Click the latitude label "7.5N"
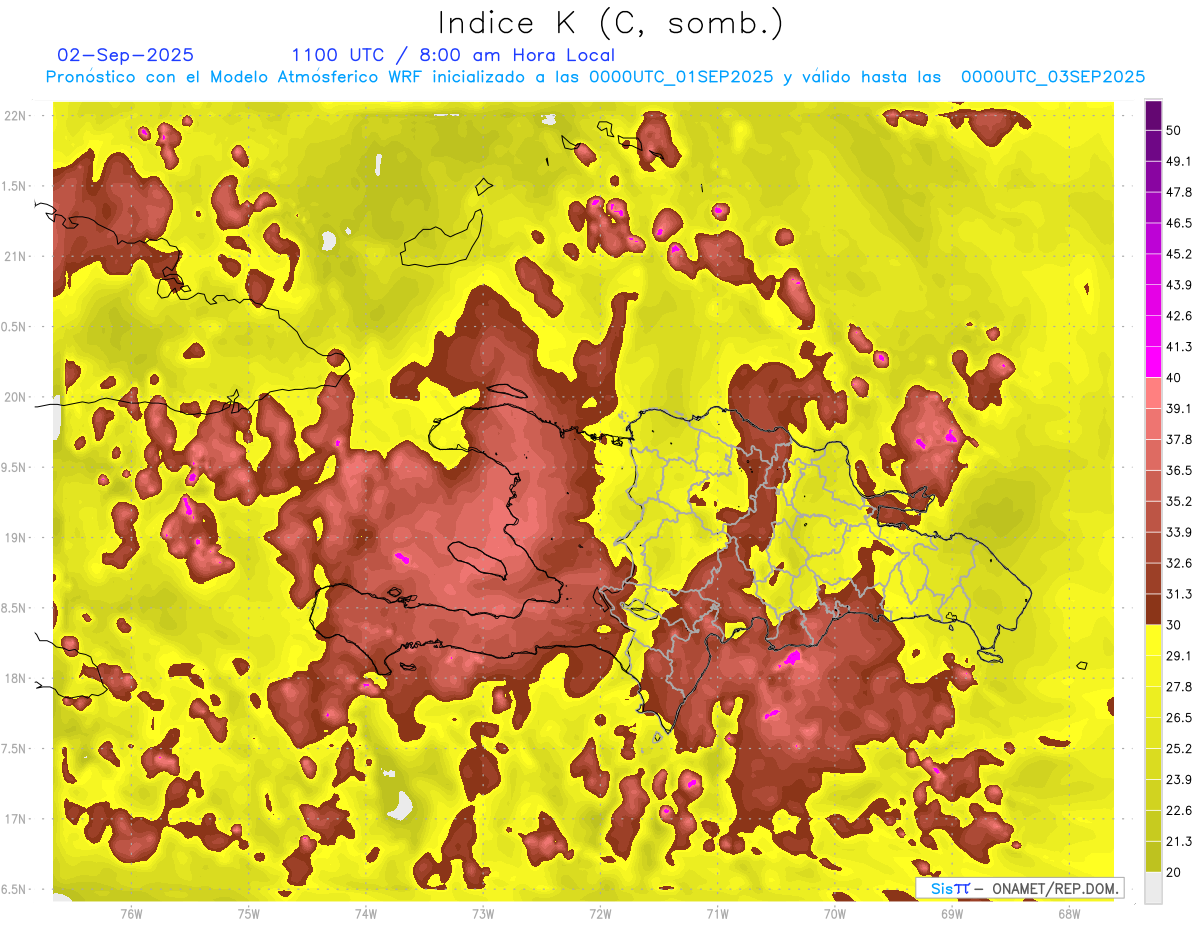The width and height of the screenshot is (1200, 927). 15,749
